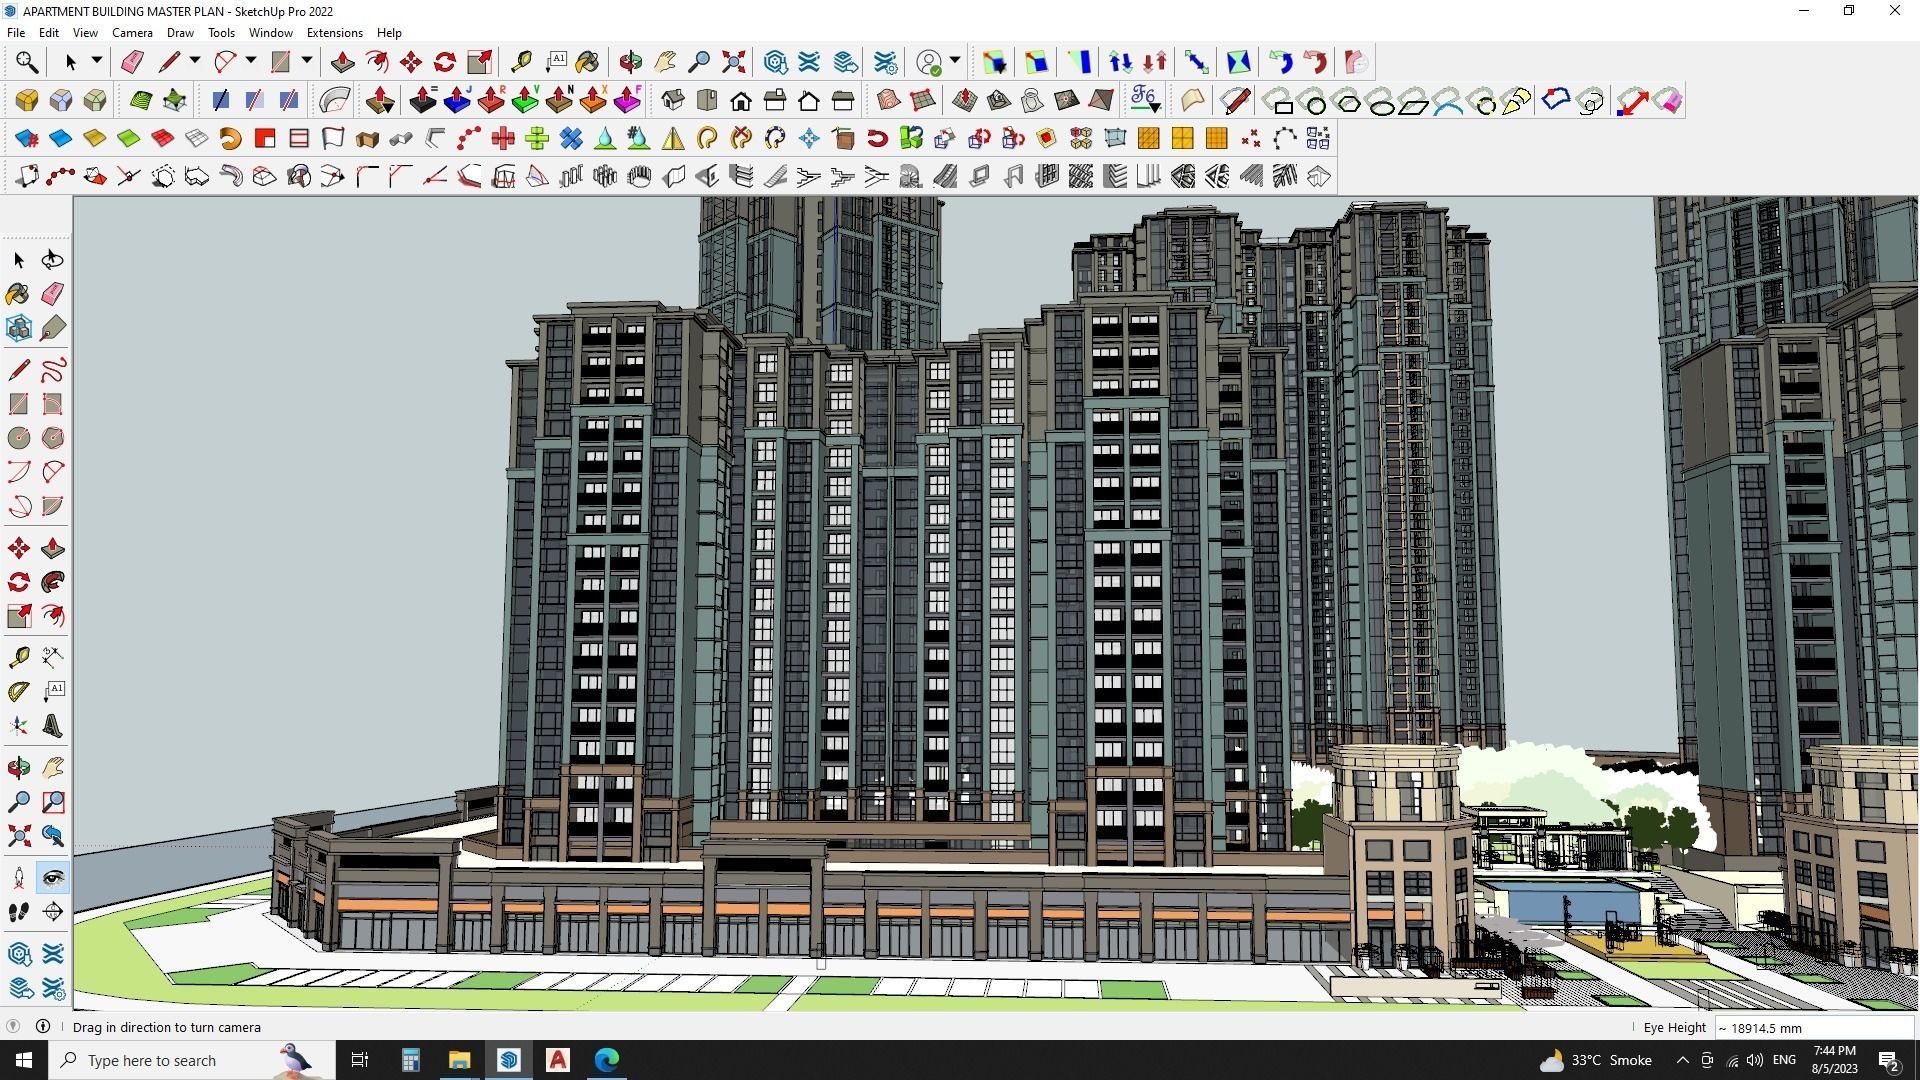Open AutoCAD from the taskbar
Viewport: 1920px width, 1080px height.
click(558, 1060)
